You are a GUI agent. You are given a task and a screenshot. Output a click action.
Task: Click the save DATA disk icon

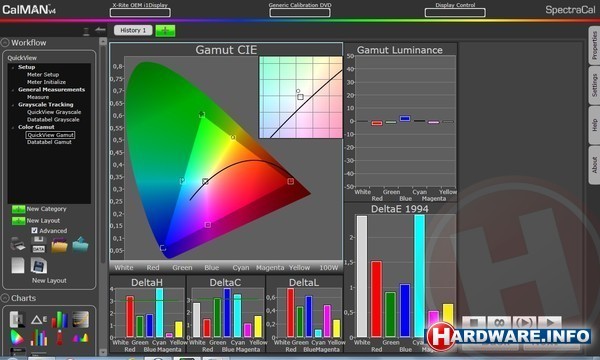point(39,244)
